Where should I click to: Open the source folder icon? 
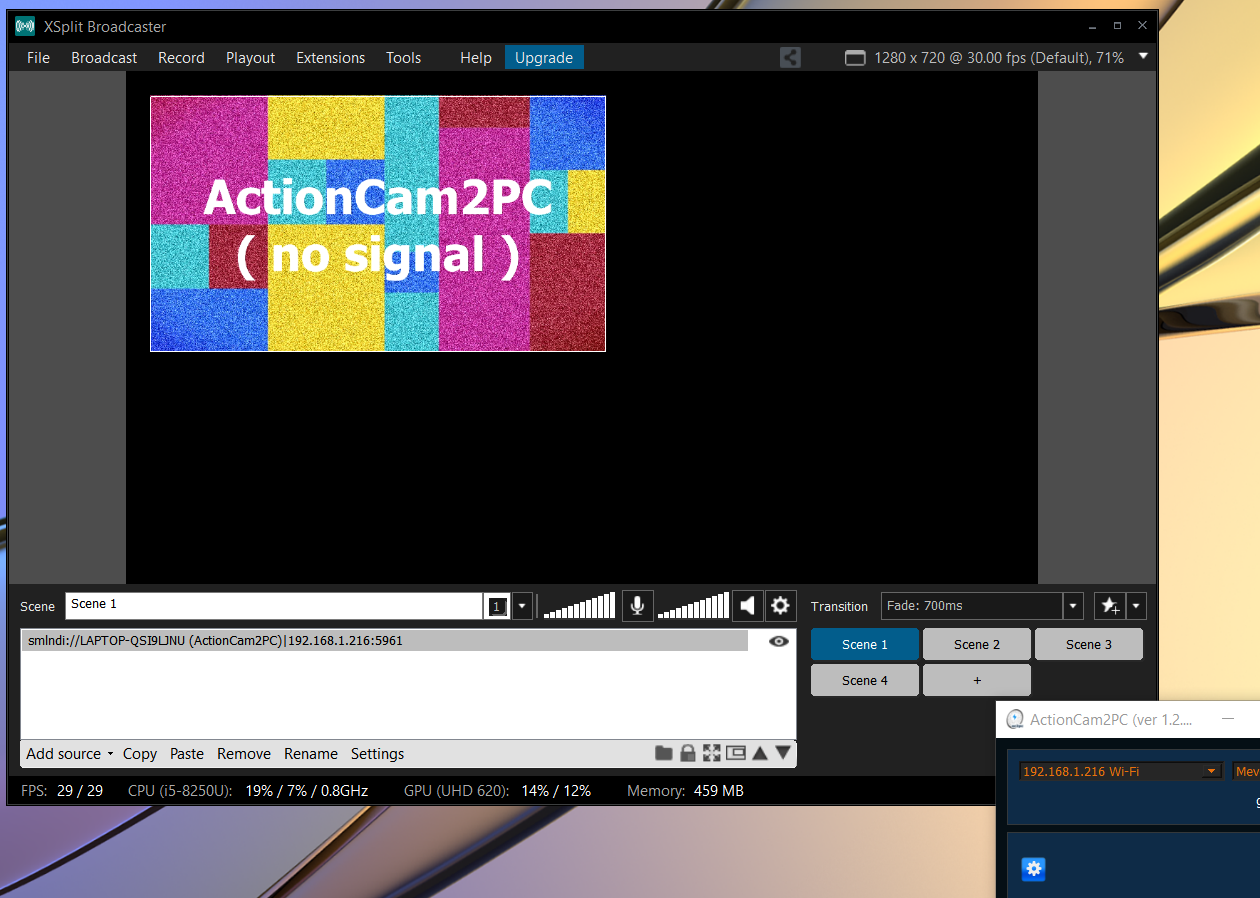pos(663,753)
